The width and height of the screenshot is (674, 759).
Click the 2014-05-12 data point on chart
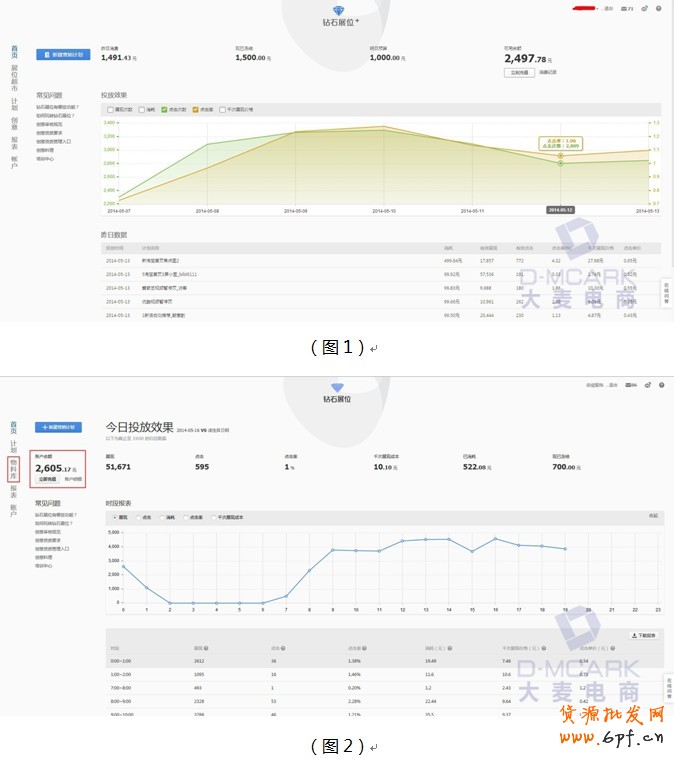click(x=560, y=162)
